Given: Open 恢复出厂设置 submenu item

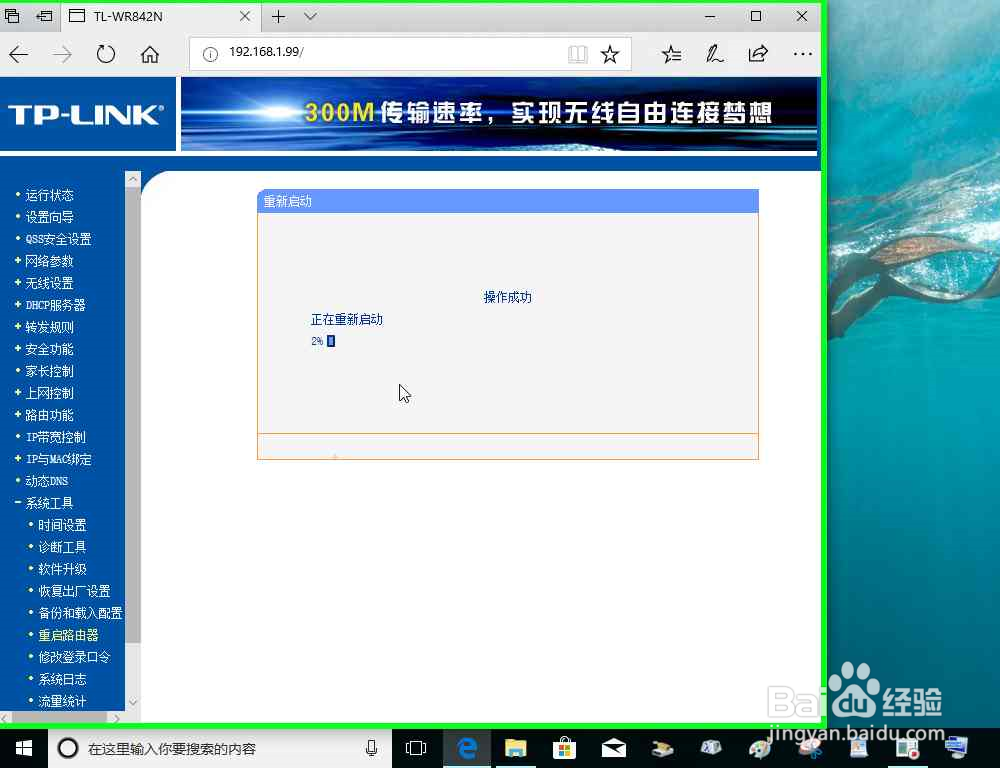Looking at the screenshot, I should [74, 591].
